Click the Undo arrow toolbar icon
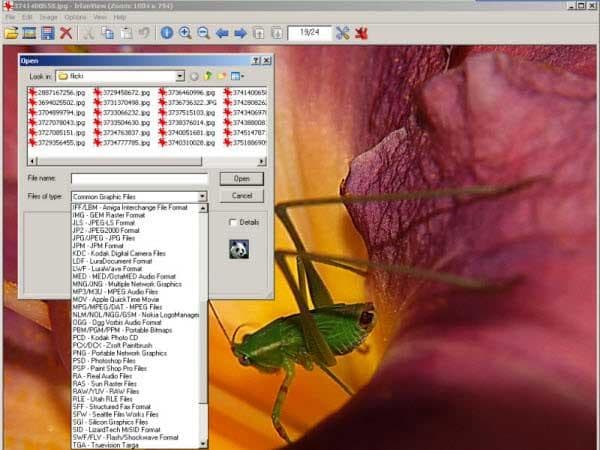 click(x=145, y=33)
